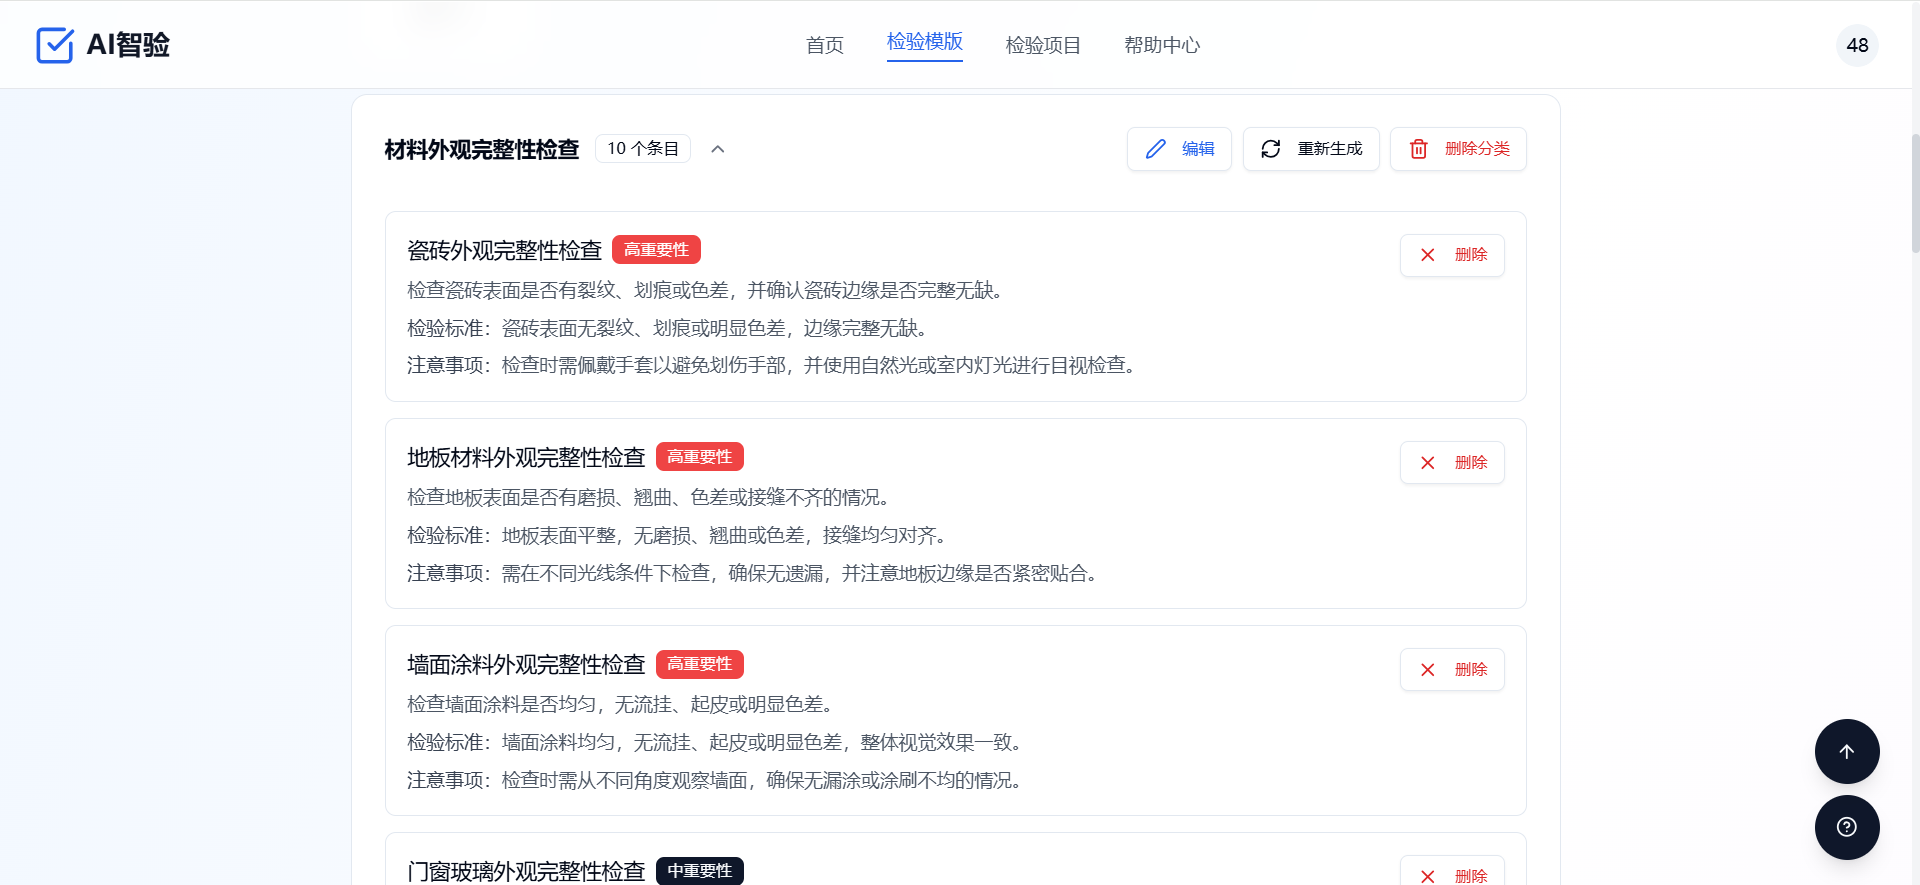Go to the 首页 nav tab
This screenshot has height=885, width=1920.
pyautogui.click(x=824, y=45)
